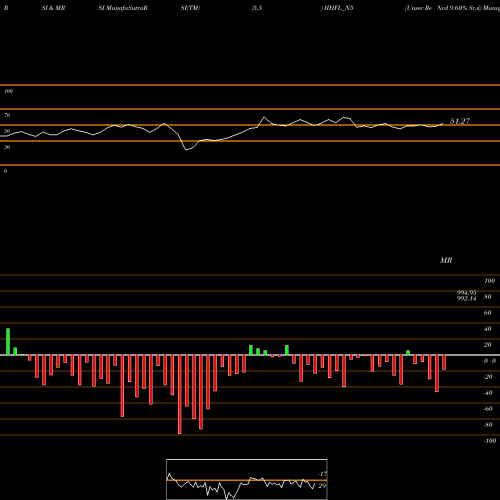Click the 50 level label on RSI axis
The height and width of the screenshot is (500, 500).
7,131
